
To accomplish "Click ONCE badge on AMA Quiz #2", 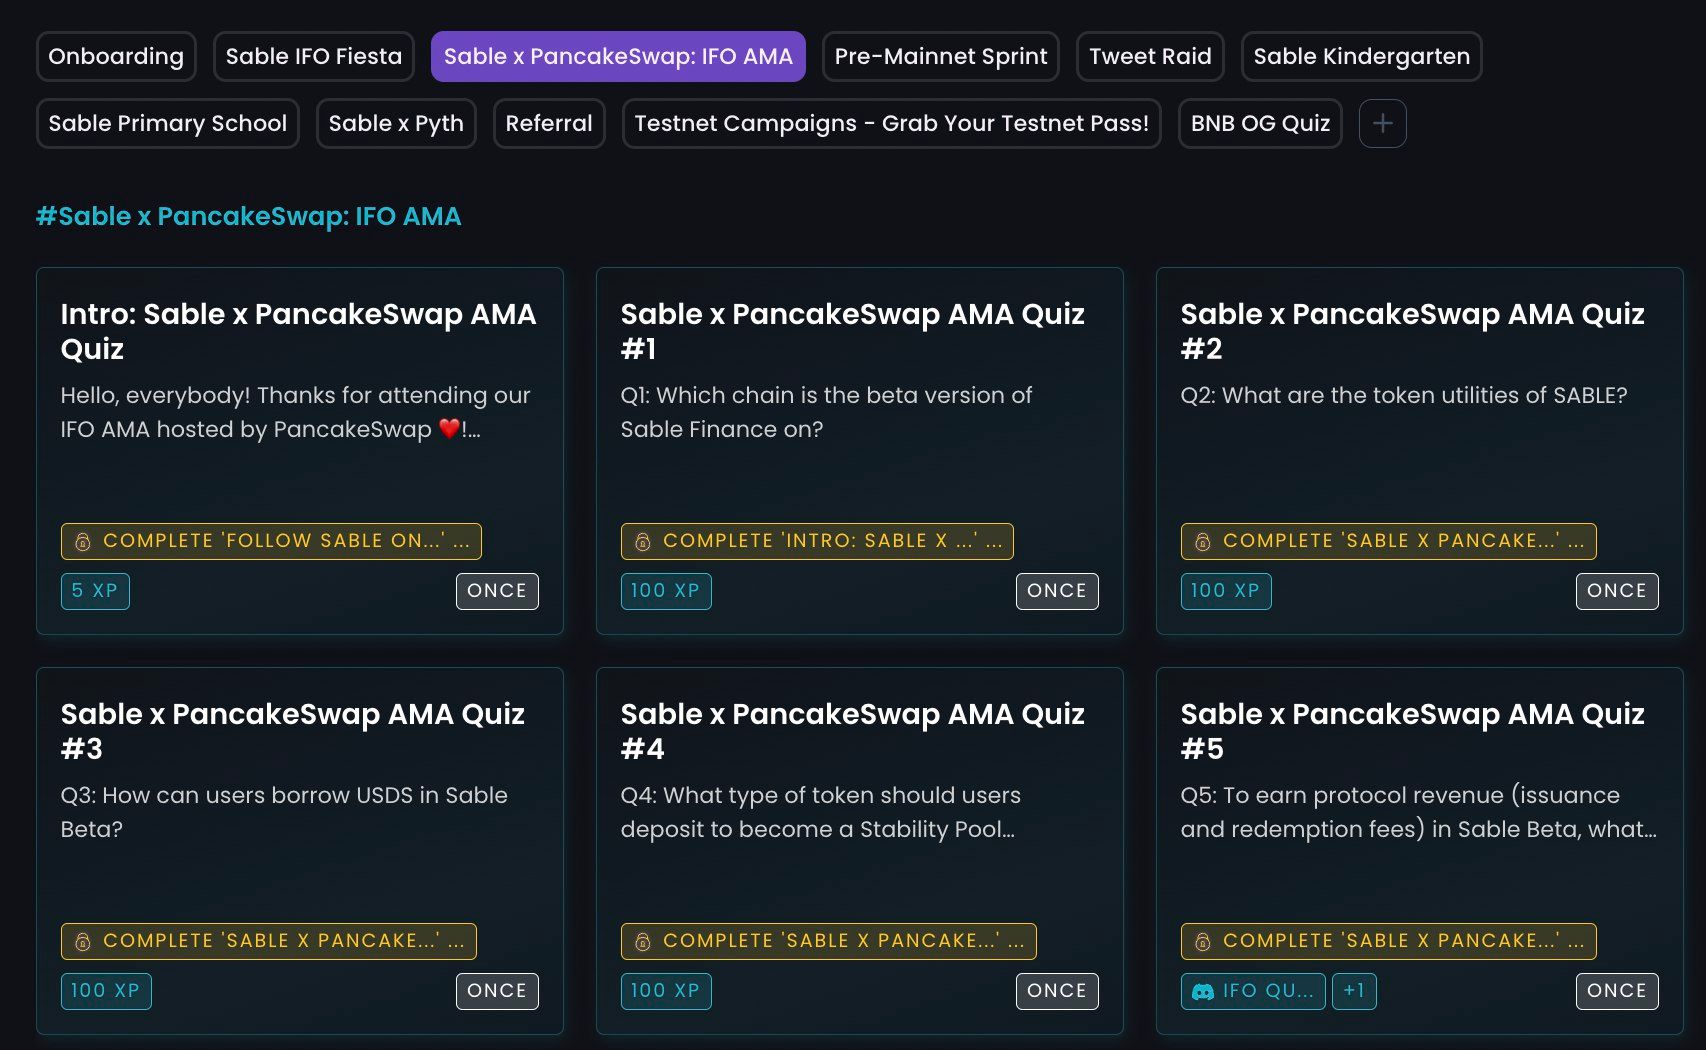I will tap(1616, 591).
